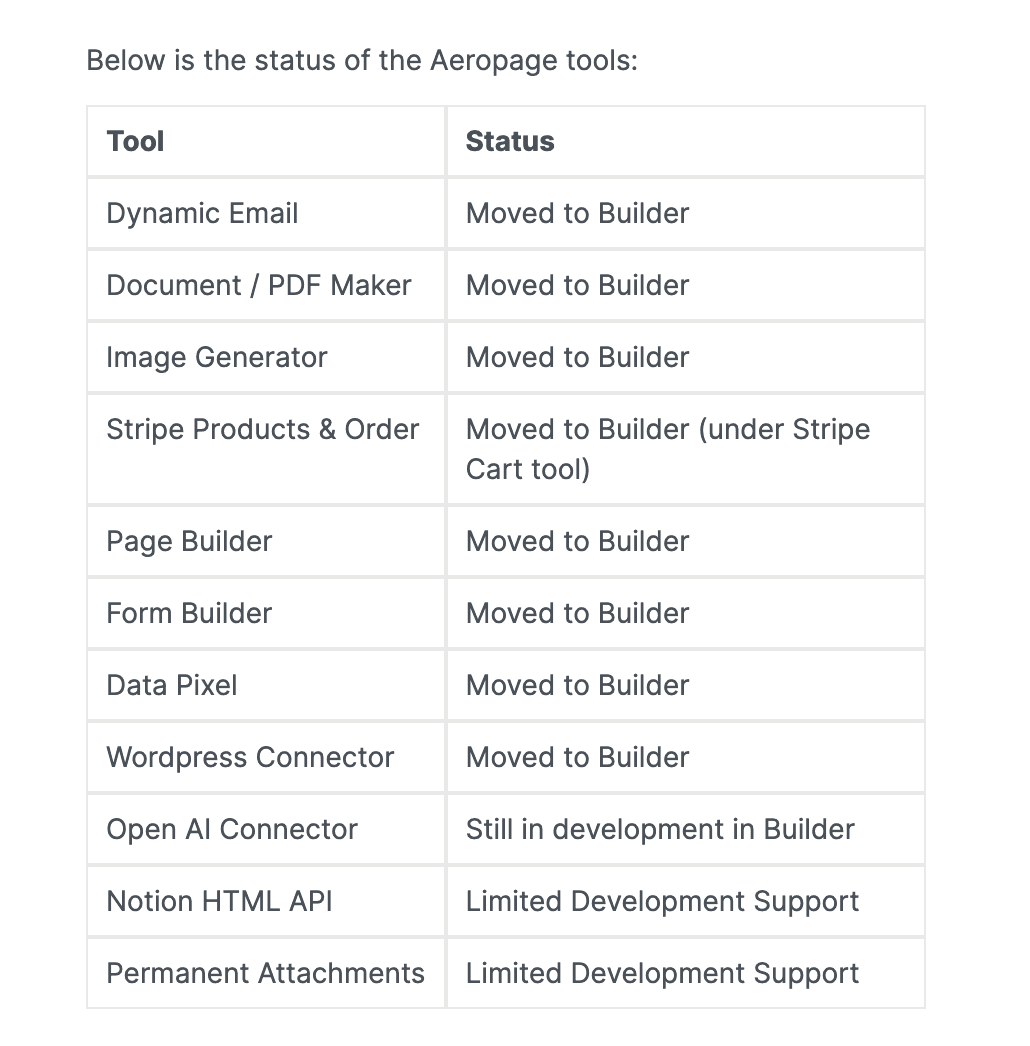Click the status cell for Notion HTML API
Image resolution: width=1030 pixels, height=1046 pixels.
(x=662, y=902)
